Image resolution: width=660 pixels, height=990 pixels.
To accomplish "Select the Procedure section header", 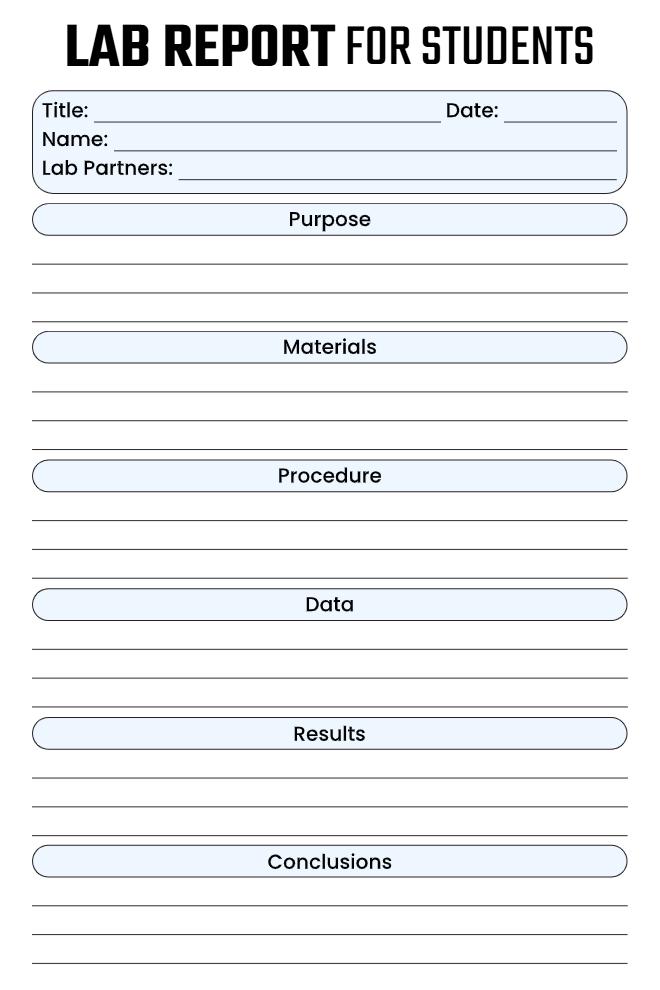I will 330,476.
